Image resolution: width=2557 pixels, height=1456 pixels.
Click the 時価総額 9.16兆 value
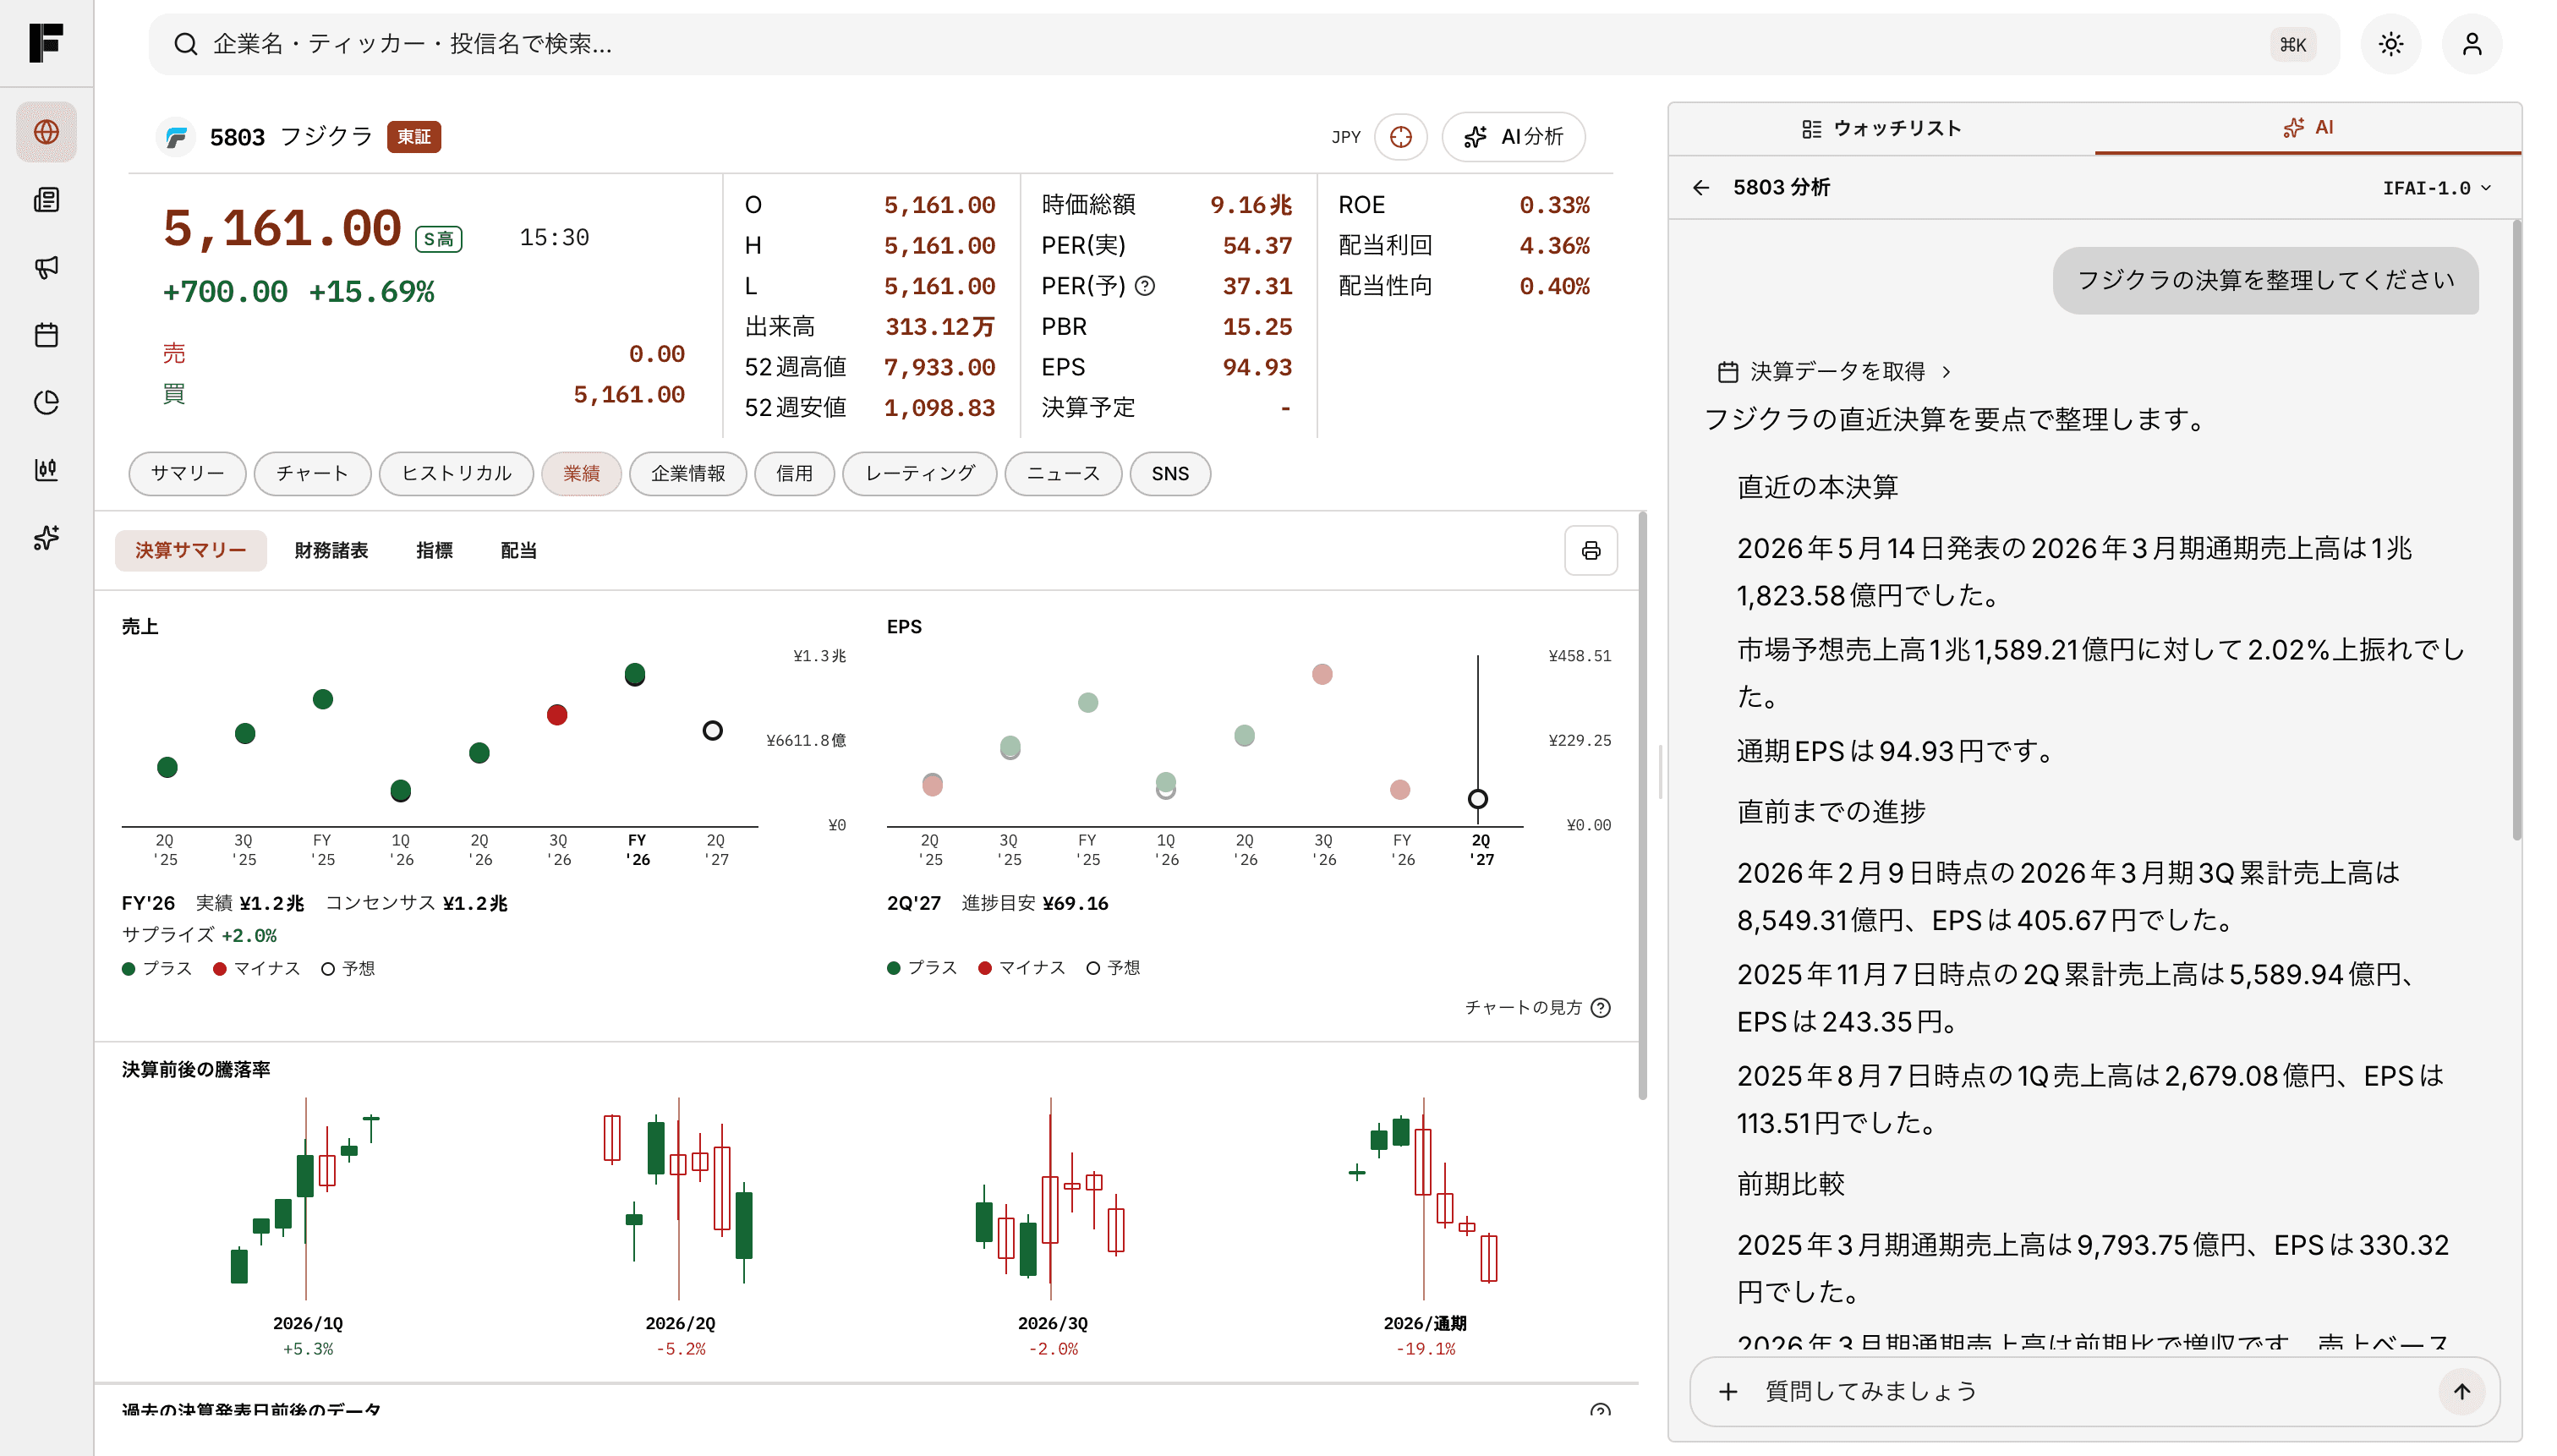coord(1250,205)
